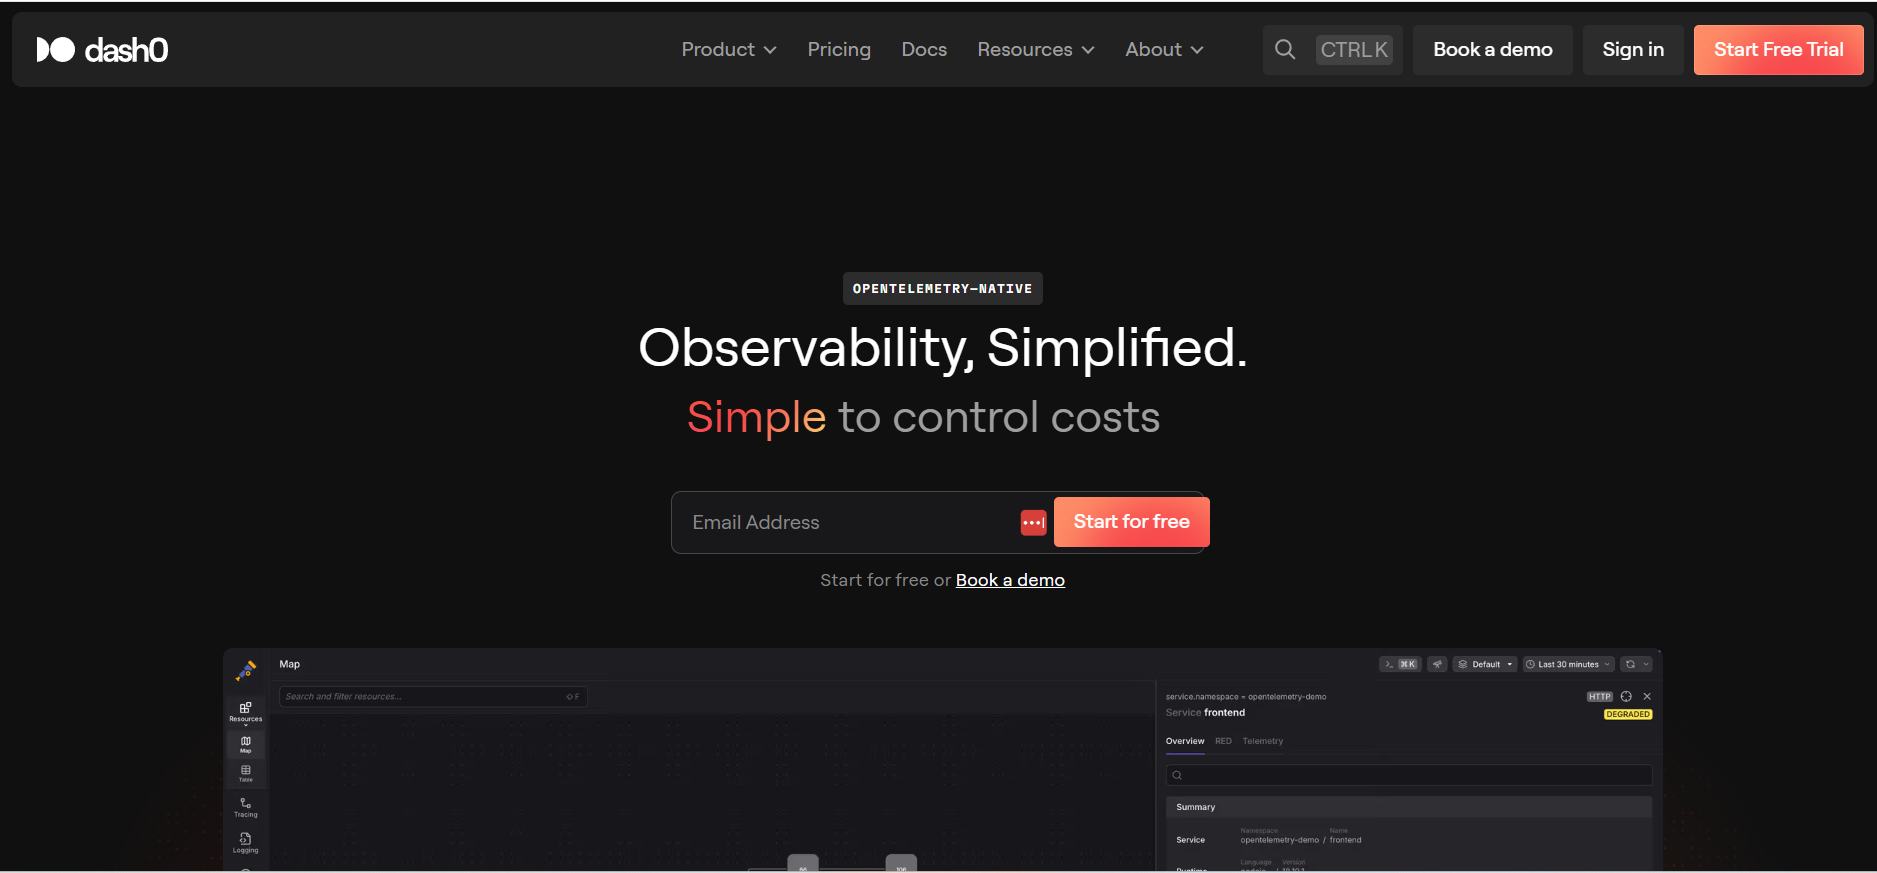The height and width of the screenshot is (873, 1877).
Task: Select the Tracing icon in the sidebar
Action: pos(245,807)
